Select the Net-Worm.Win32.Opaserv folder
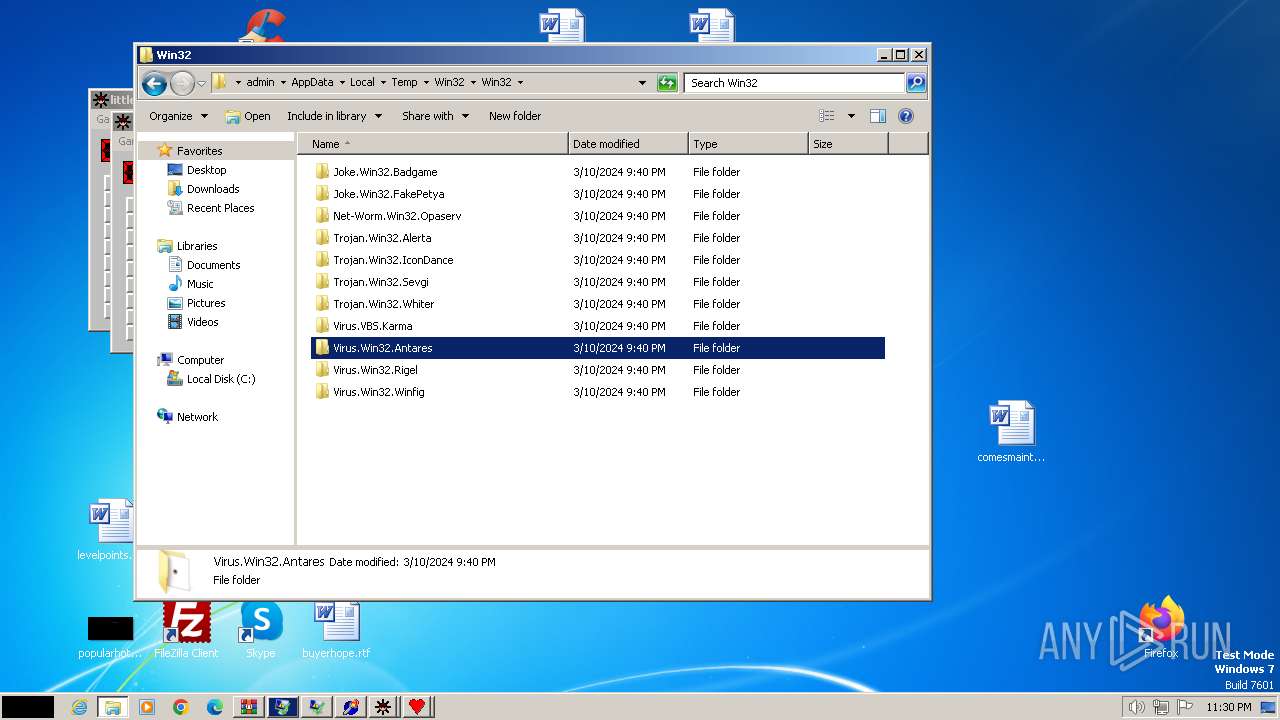Viewport: 1280px width, 720px height. (x=397, y=216)
